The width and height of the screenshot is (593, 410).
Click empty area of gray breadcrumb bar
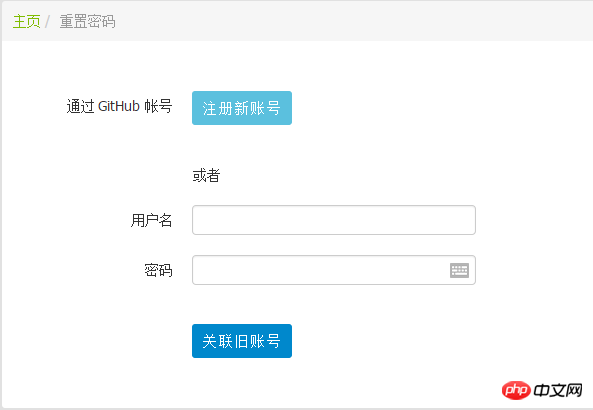(340, 21)
